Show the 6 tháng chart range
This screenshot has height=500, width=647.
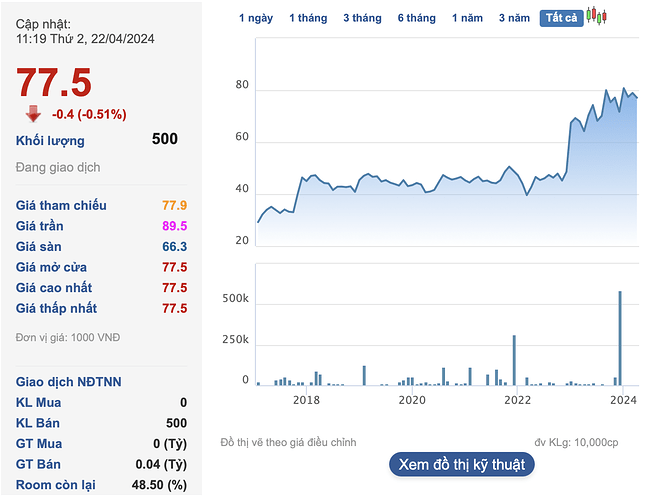pyautogui.click(x=417, y=18)
